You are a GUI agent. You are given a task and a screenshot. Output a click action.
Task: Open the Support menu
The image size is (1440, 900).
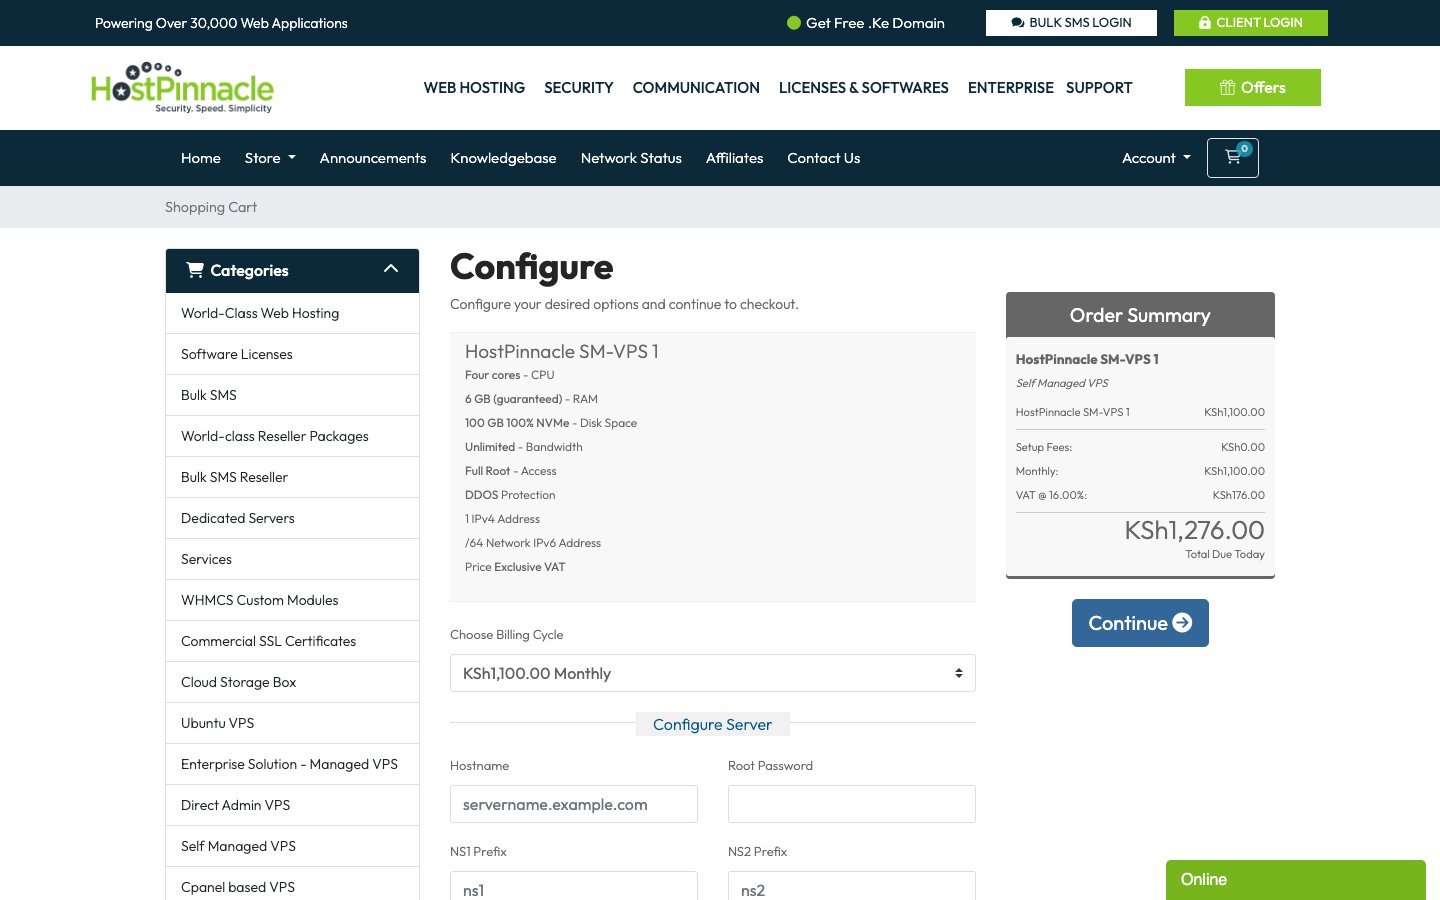(x=1099, y=88)
